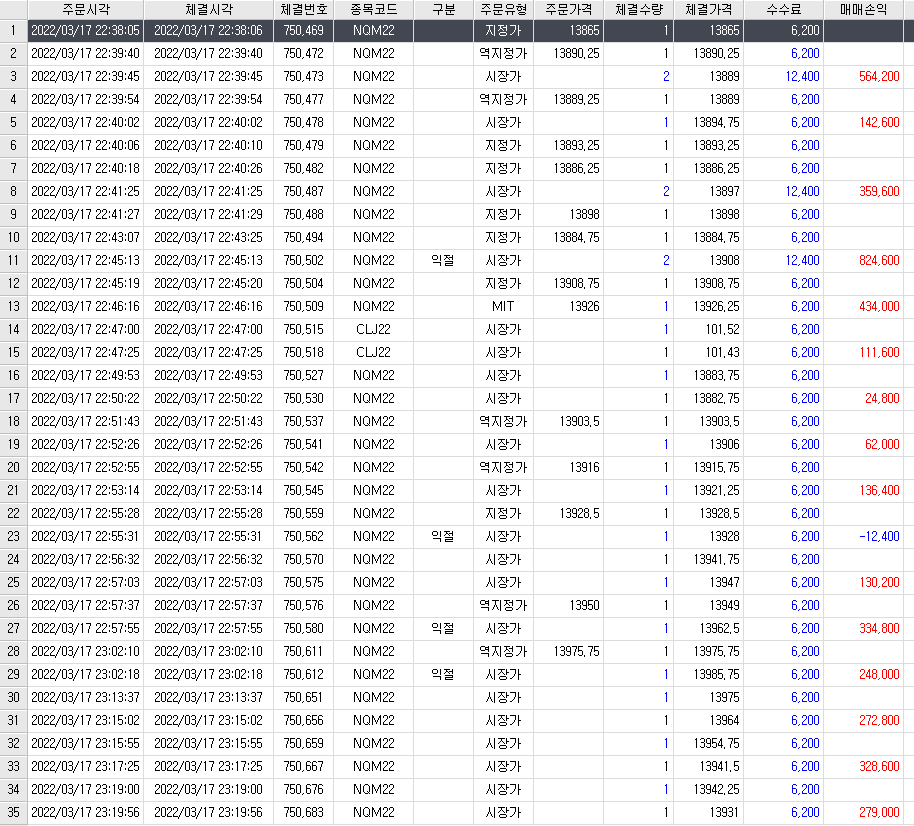Click profit value 142,600
Viewport: 914px width, 826px height.
879,122
